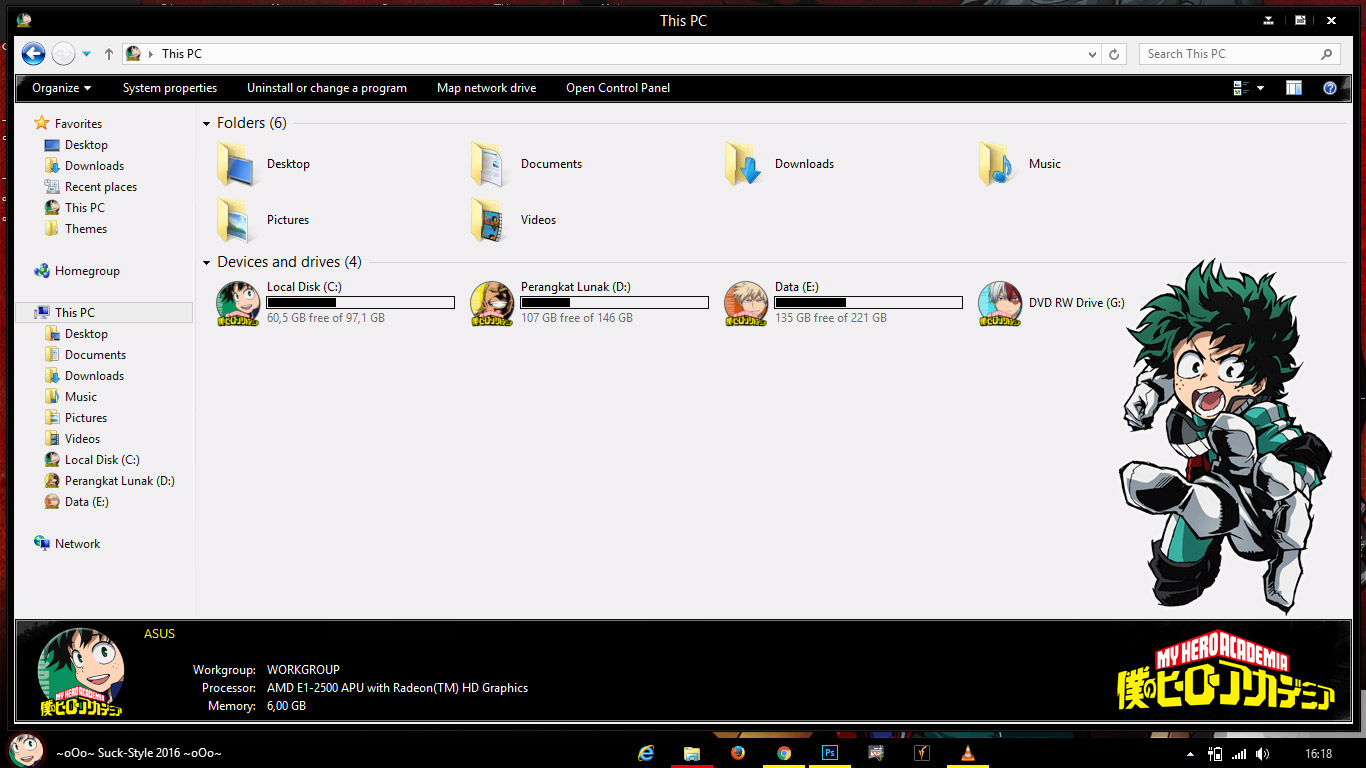
Task: Select Perangkat Lunak (D:) in the sidebar
Action: (x=120, y=481)
